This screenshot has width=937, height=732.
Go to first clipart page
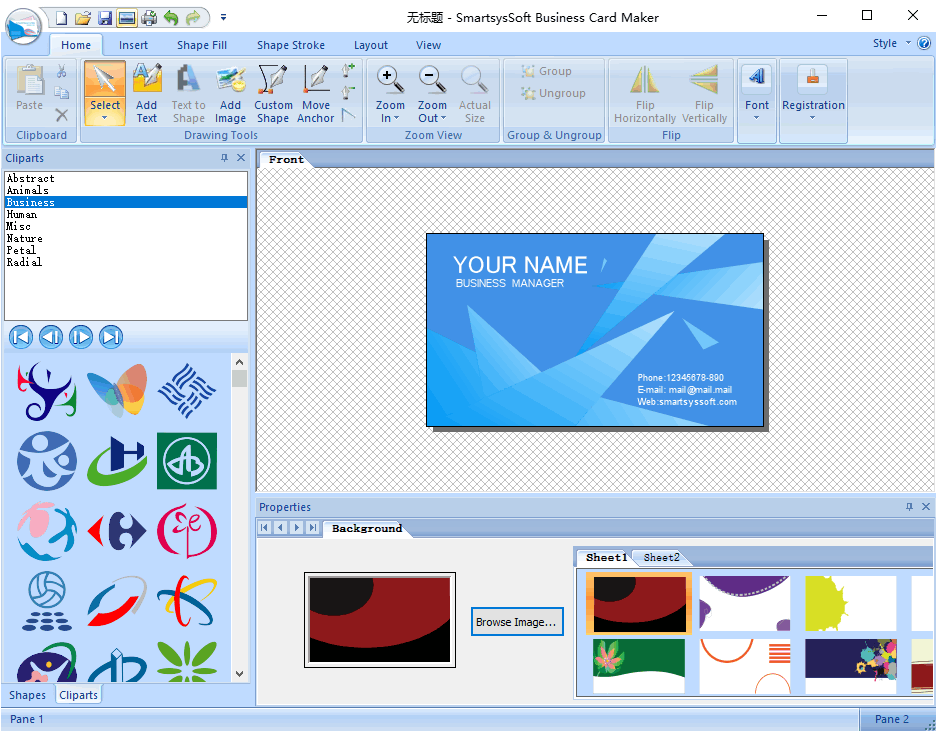tap(21, 337)
